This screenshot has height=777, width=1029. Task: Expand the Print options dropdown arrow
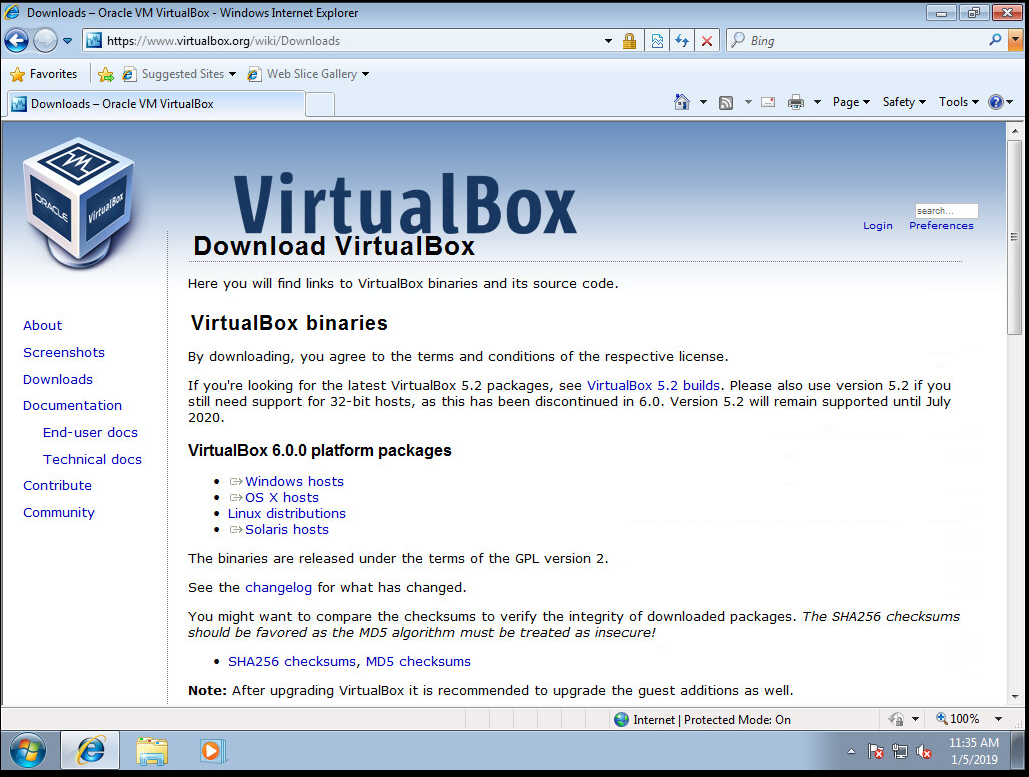tap(817, 102)
